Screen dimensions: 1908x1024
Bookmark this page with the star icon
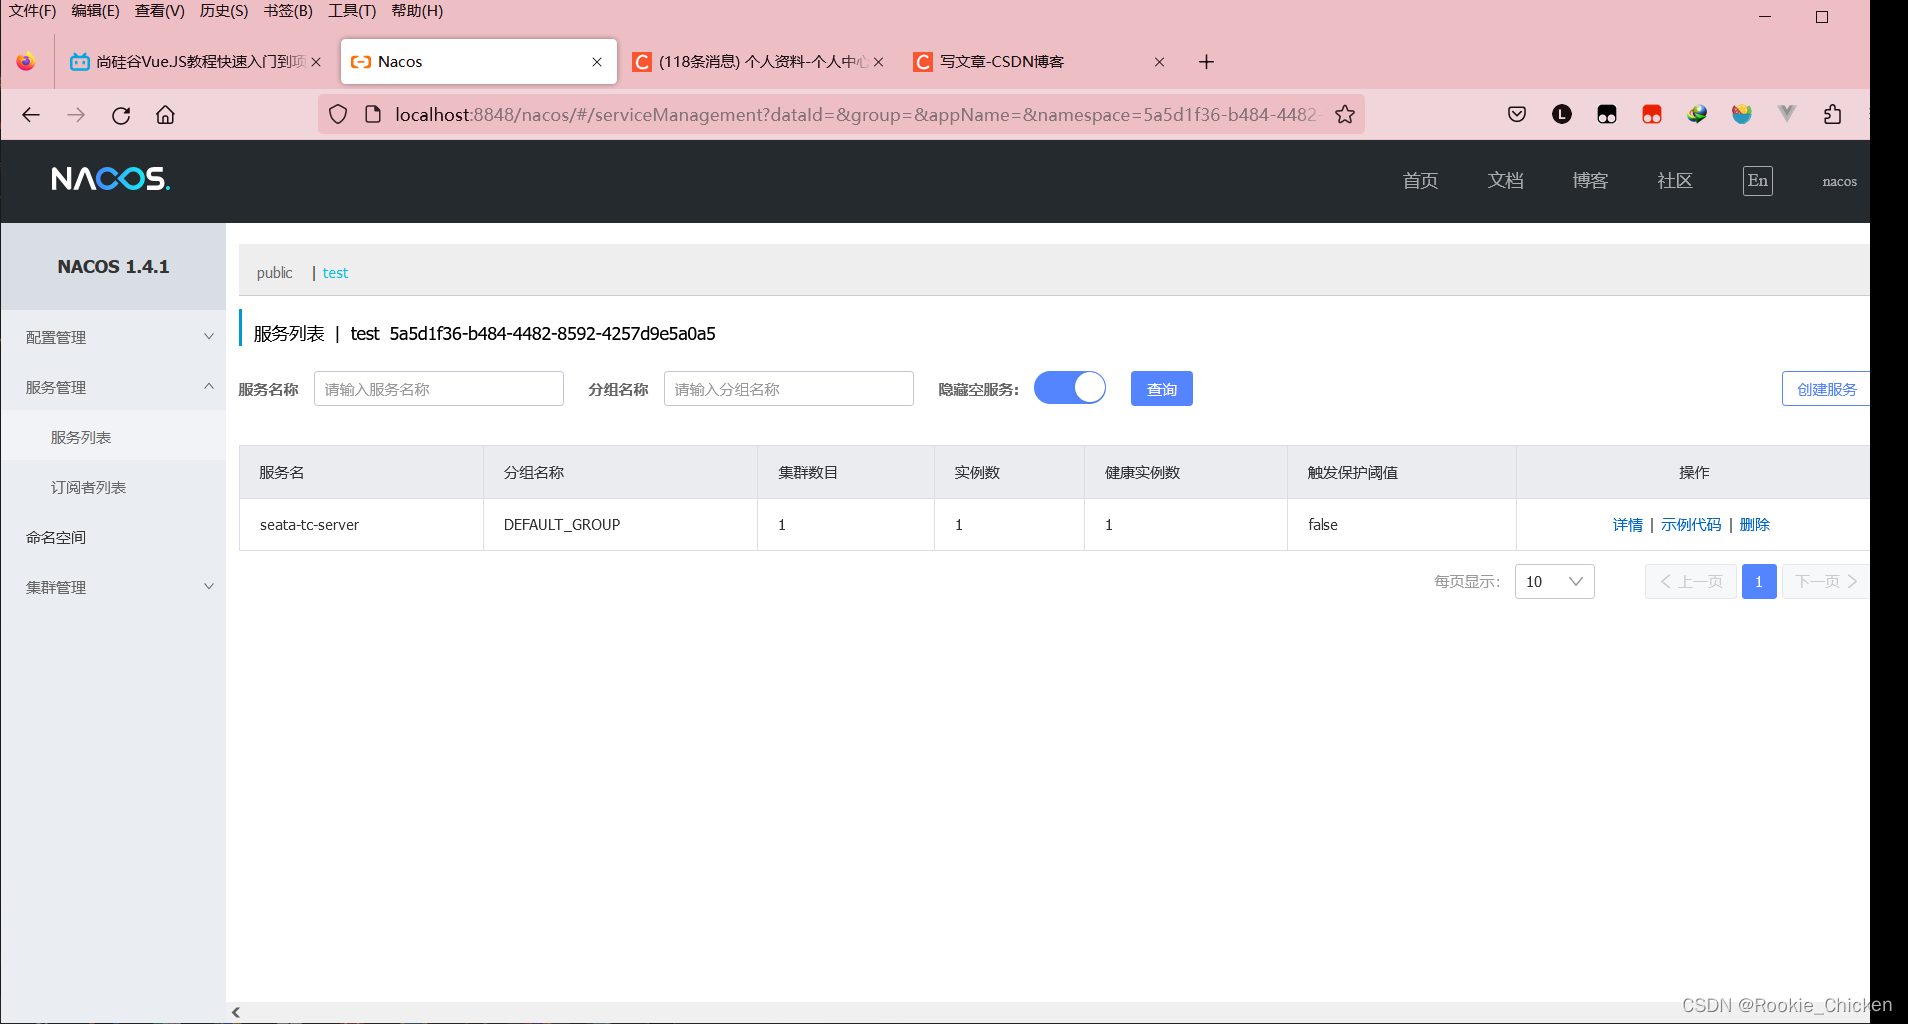pyautogui.click(x=1345, y=115)
